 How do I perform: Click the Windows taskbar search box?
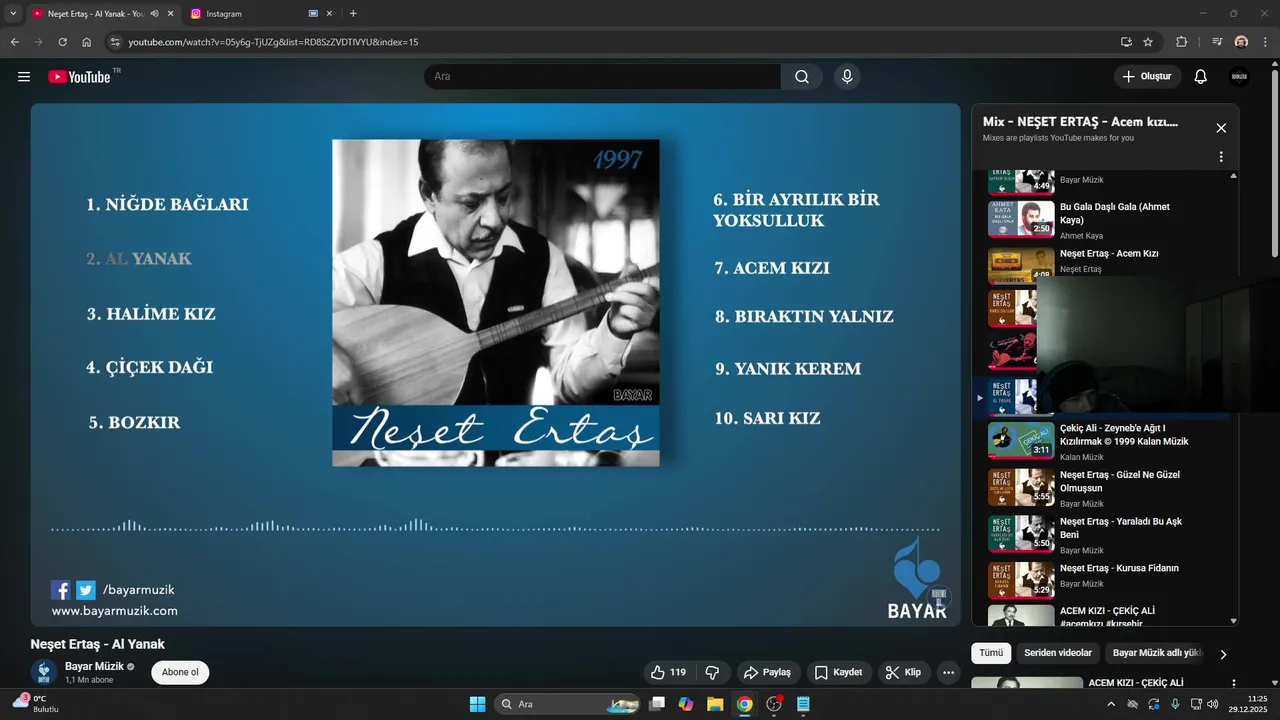(x=568, y=704)
